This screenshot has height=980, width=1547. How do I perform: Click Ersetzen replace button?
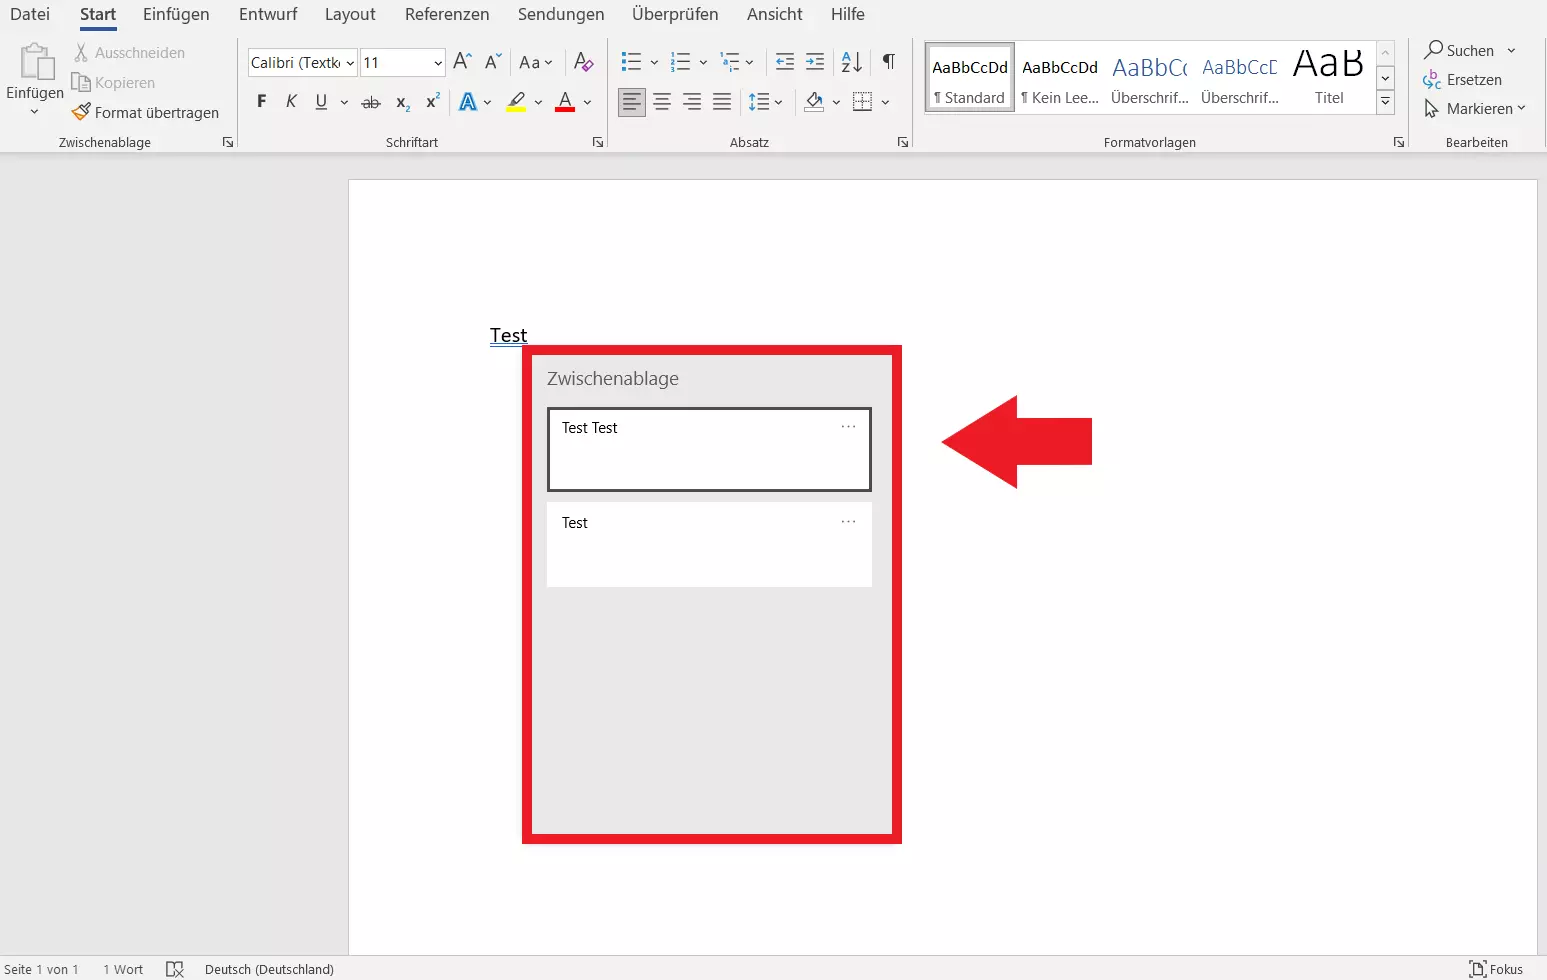[1463, 80]
